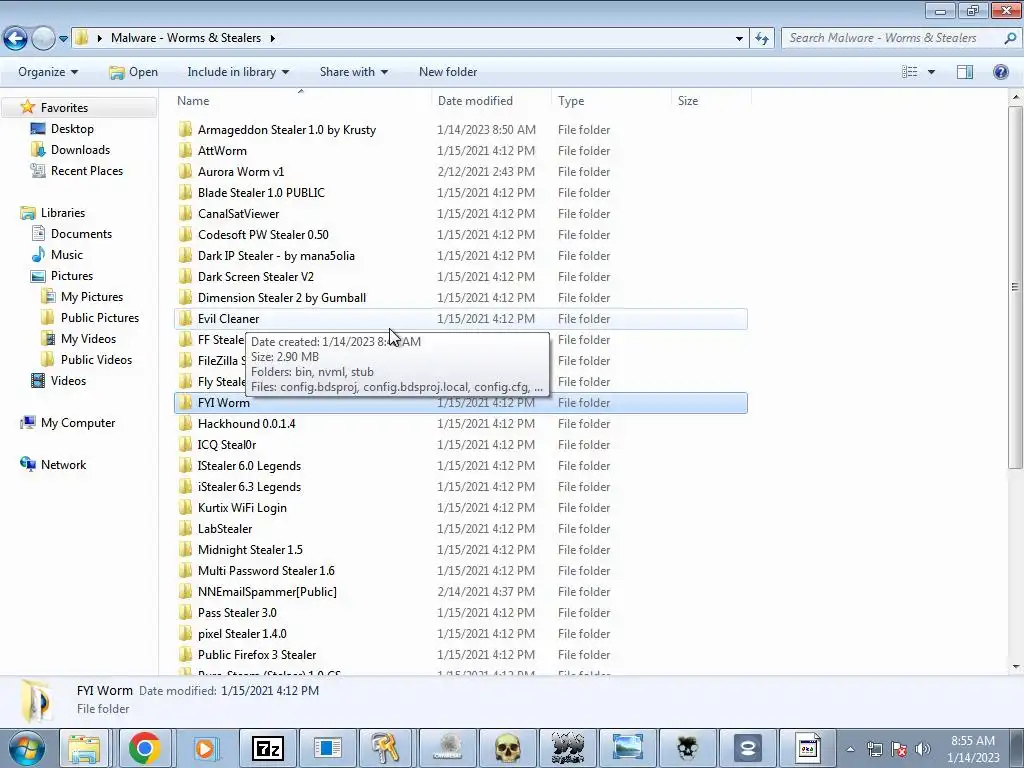Screen dimensions: 1024x768
Task: Select the NNEmailSpammer[Public] folder
Action: tap(460, 592)
